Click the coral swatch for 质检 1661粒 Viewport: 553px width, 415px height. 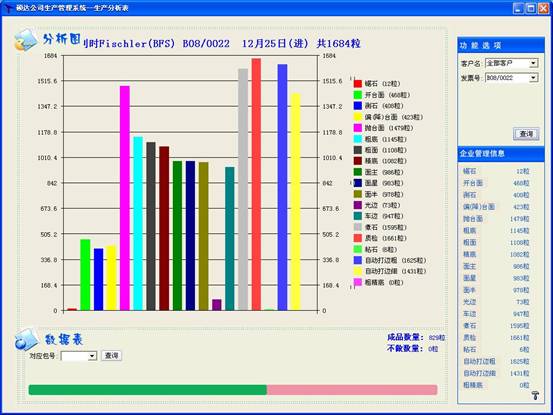point(358,238)
